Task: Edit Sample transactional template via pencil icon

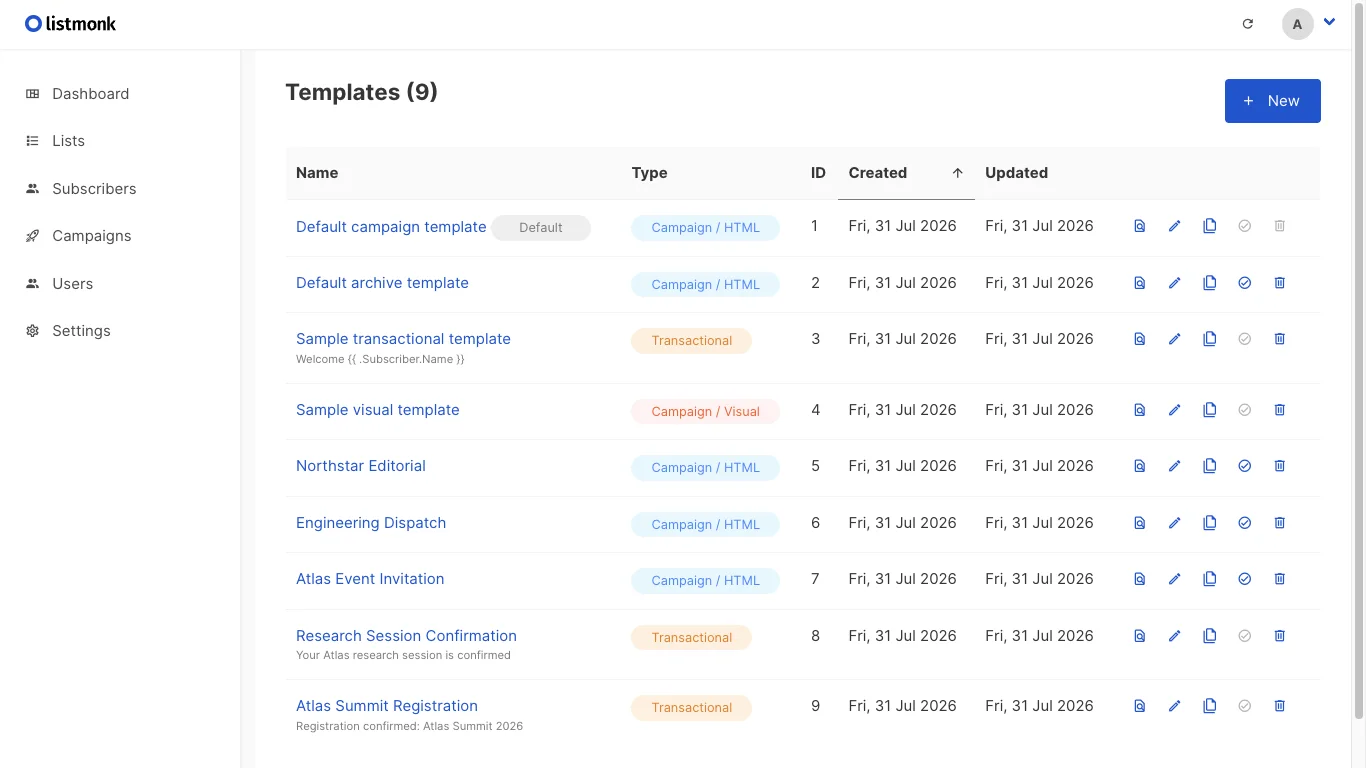Action: pyautogui.click(x=1175, y=339)
